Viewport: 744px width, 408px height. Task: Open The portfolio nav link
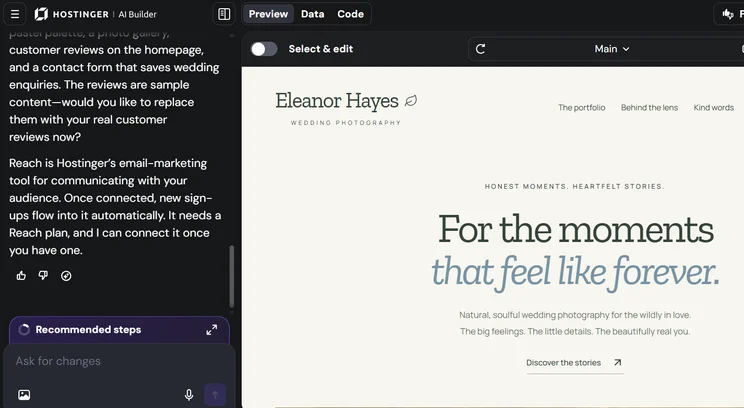pos(581,108)
